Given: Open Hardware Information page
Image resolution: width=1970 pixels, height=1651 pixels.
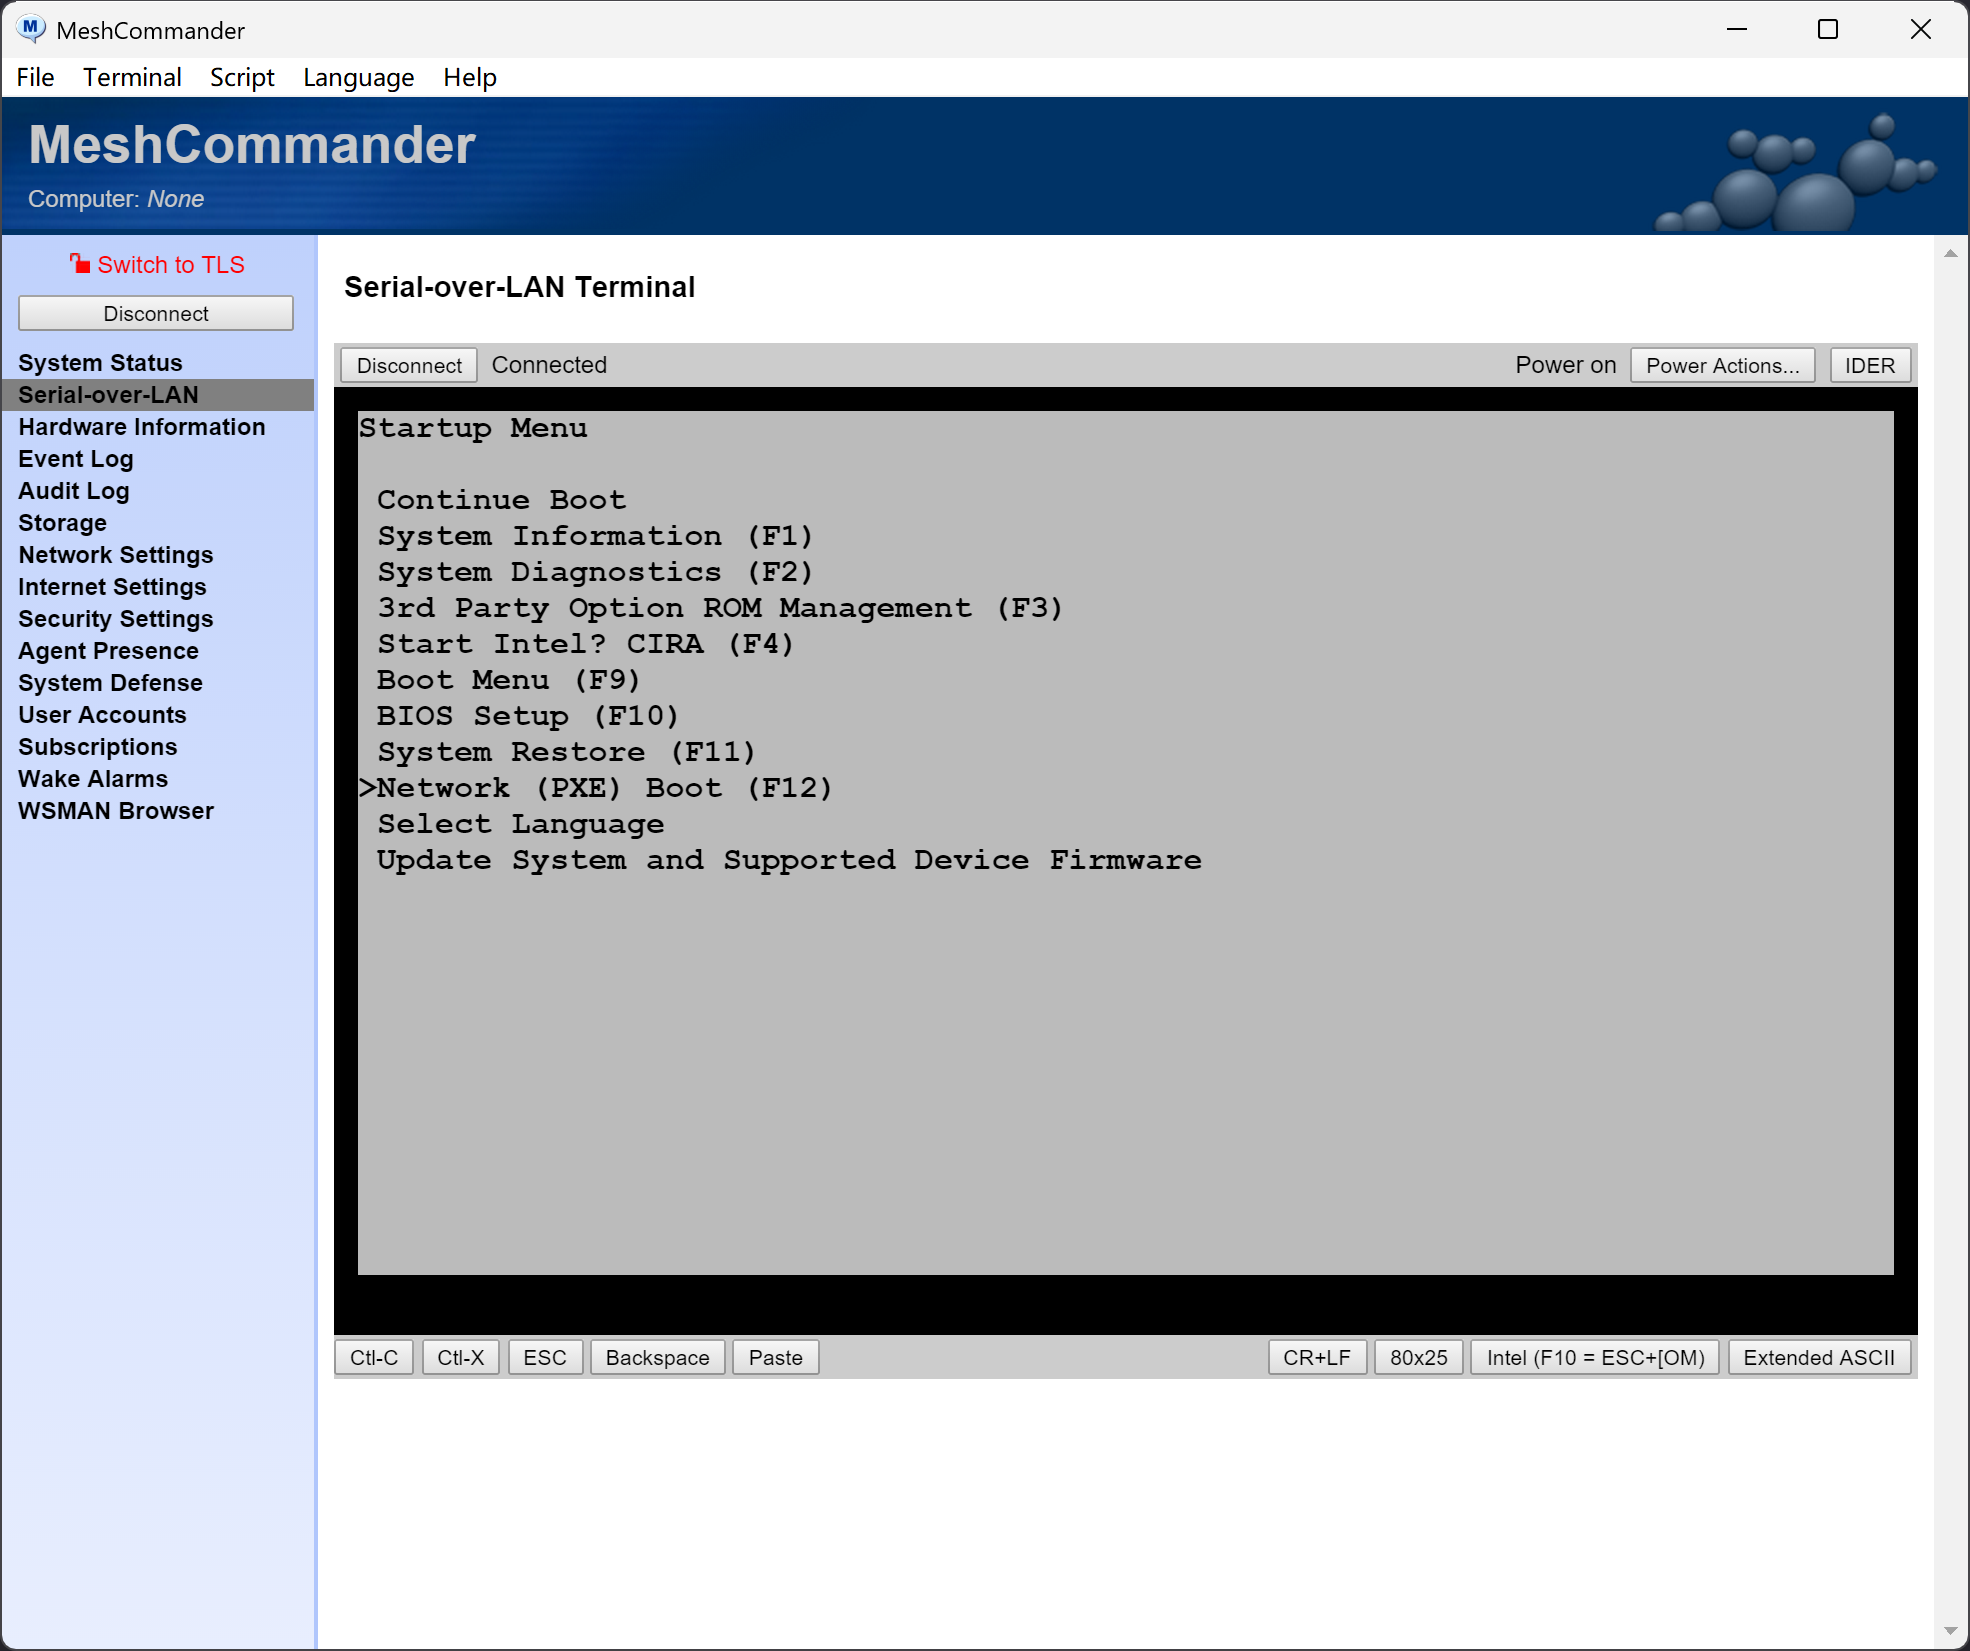Looking at the screenshot, I should [142, 427].
